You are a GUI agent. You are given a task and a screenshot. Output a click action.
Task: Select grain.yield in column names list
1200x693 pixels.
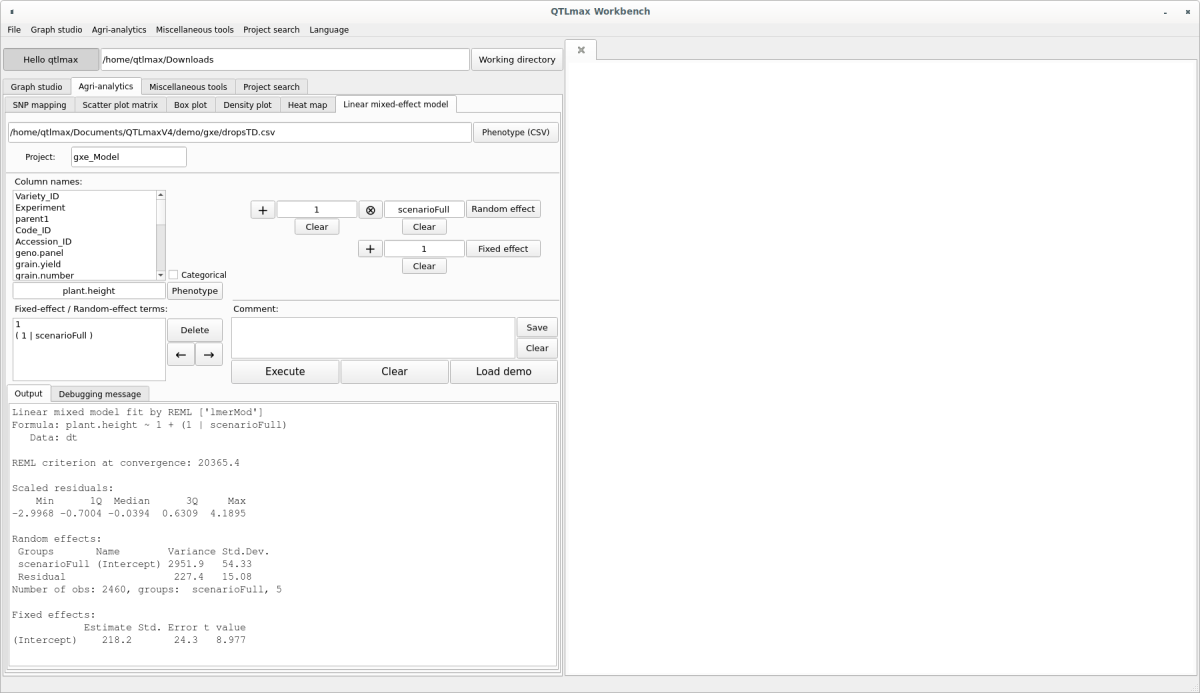coord(38,264)
